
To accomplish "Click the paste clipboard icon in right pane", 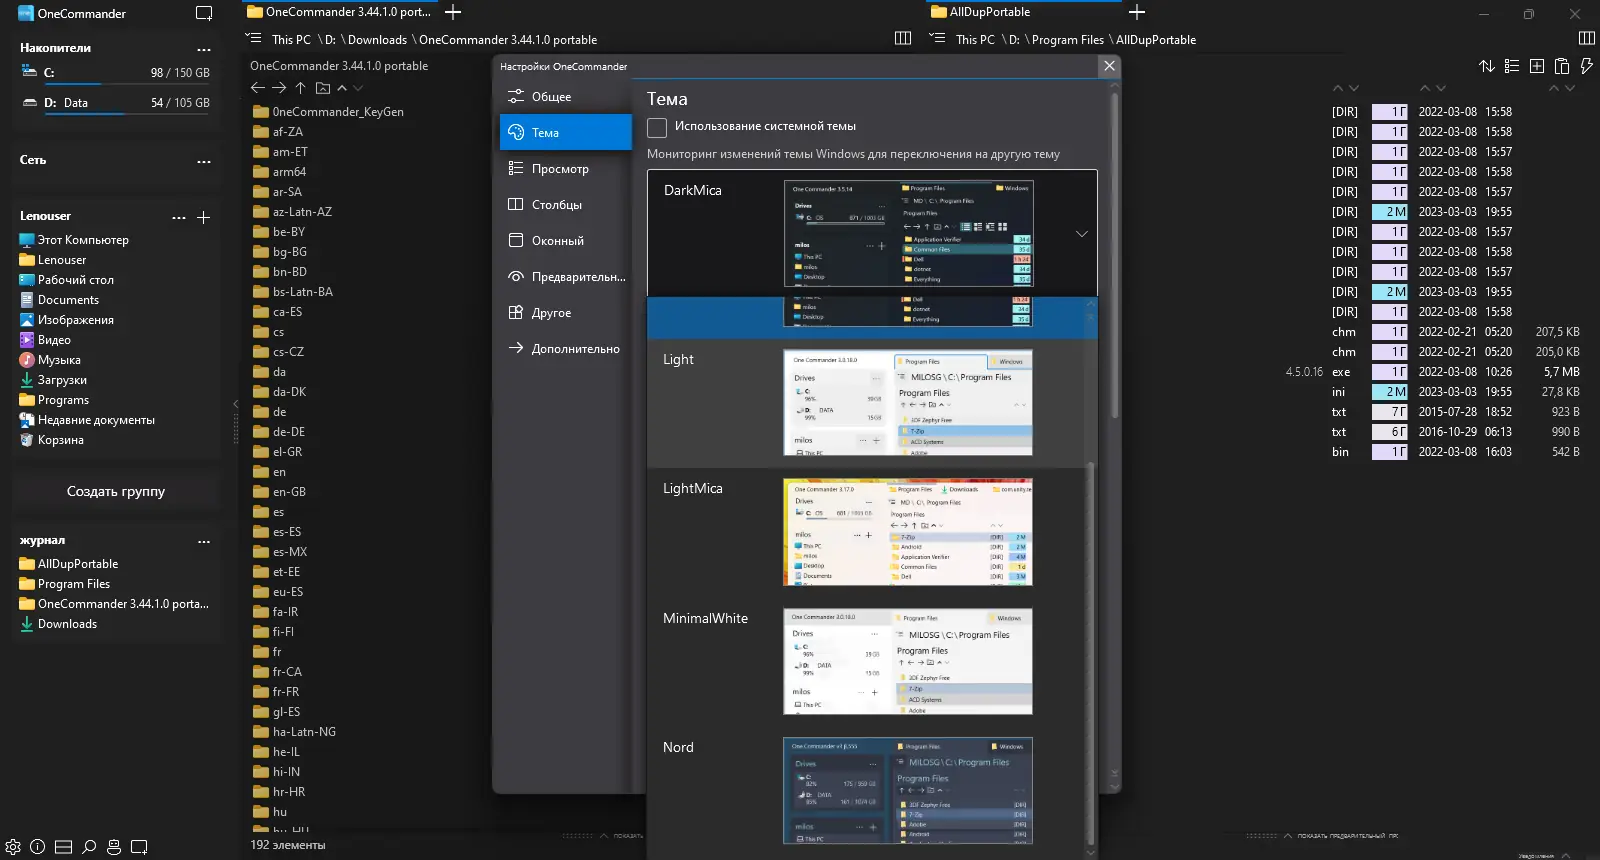I will 1562,66.
